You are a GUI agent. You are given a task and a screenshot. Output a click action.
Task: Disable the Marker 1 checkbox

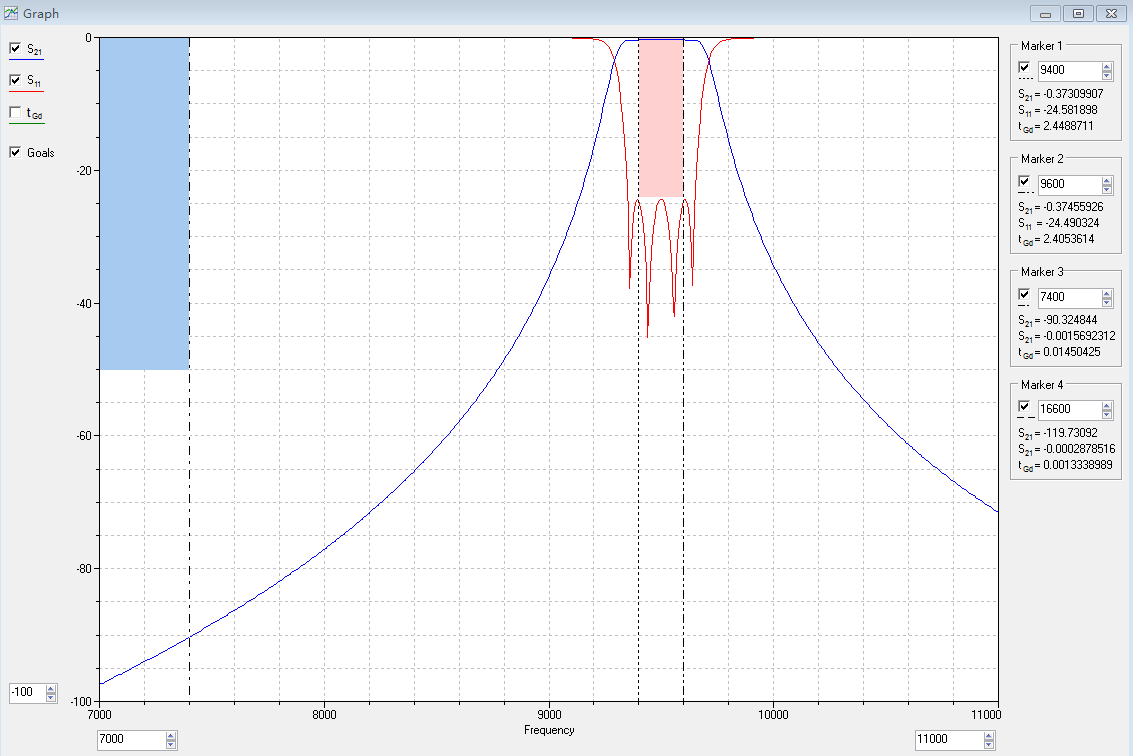point(1024,67)
